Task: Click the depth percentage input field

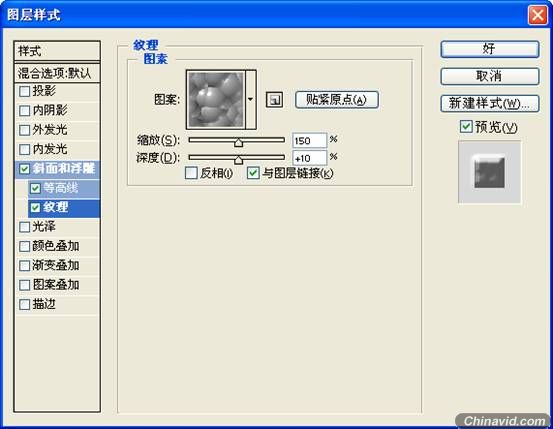Action: pos(309,158)
